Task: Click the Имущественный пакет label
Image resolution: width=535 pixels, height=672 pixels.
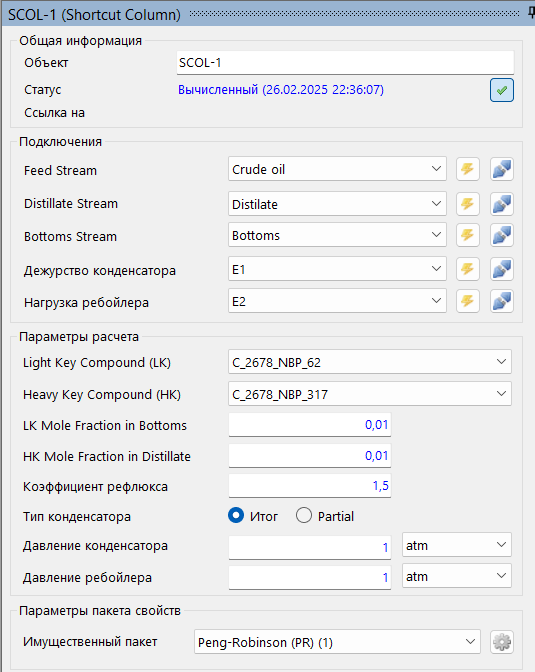Action: point(90,642)
